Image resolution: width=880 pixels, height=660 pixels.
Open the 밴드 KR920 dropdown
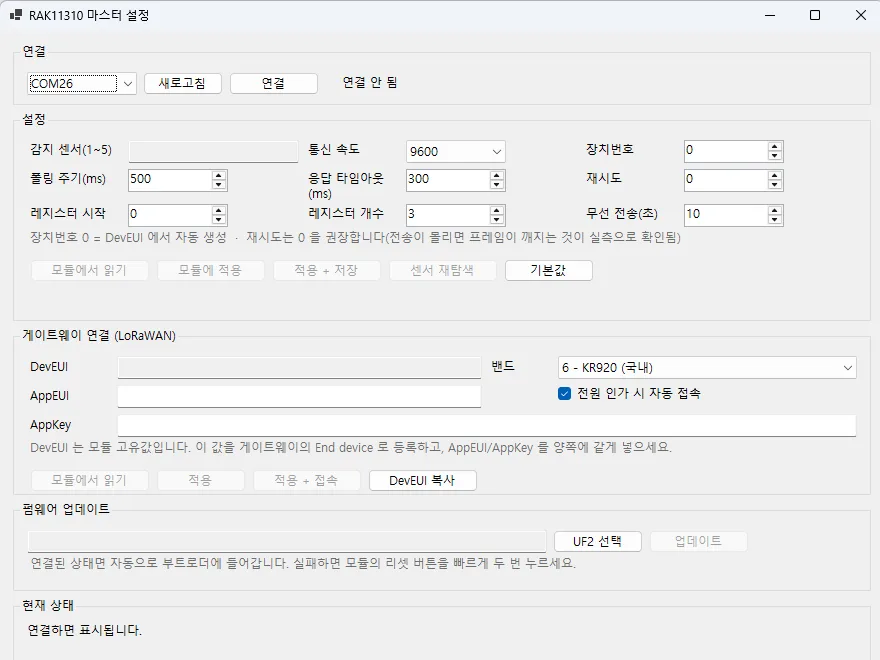click(707, 368)
